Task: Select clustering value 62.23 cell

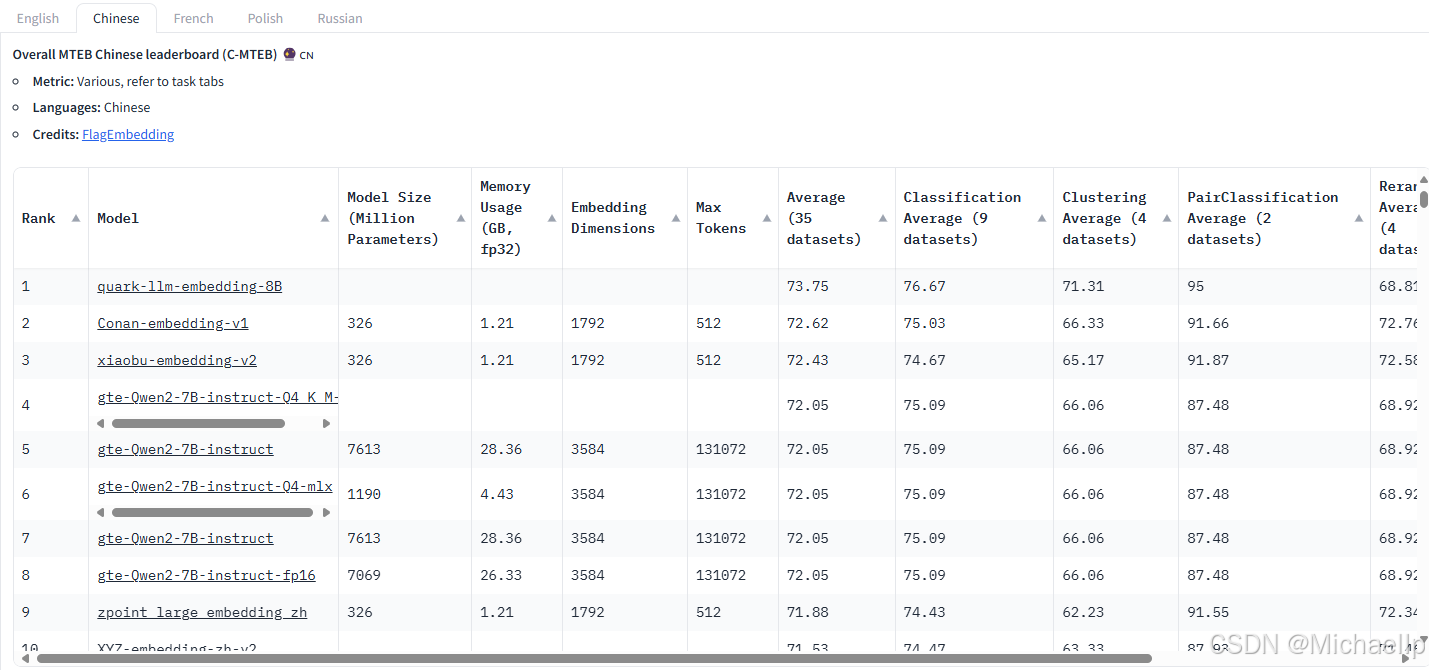Action: pyautogui.click(x=1116, y=612)
